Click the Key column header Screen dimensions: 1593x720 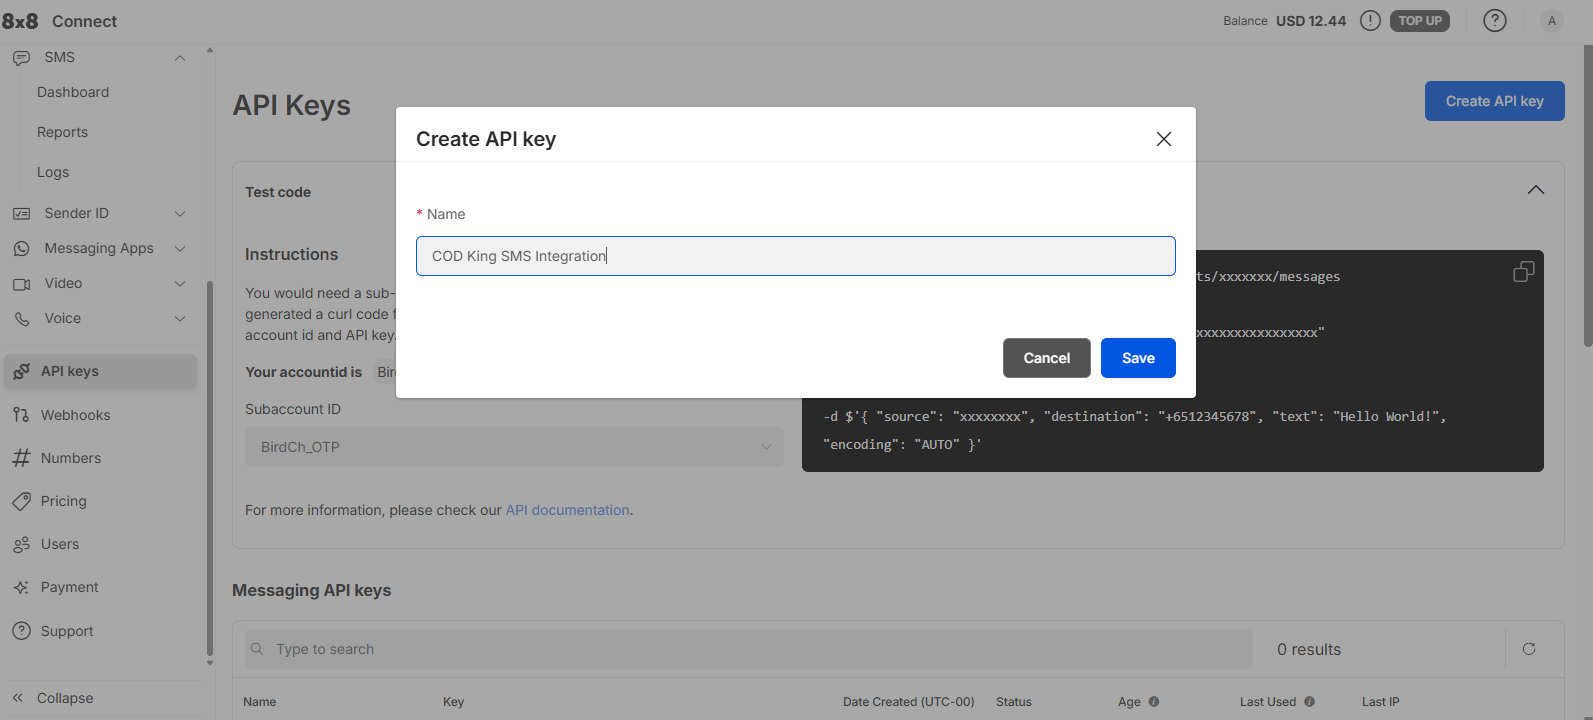coord(454,702)
